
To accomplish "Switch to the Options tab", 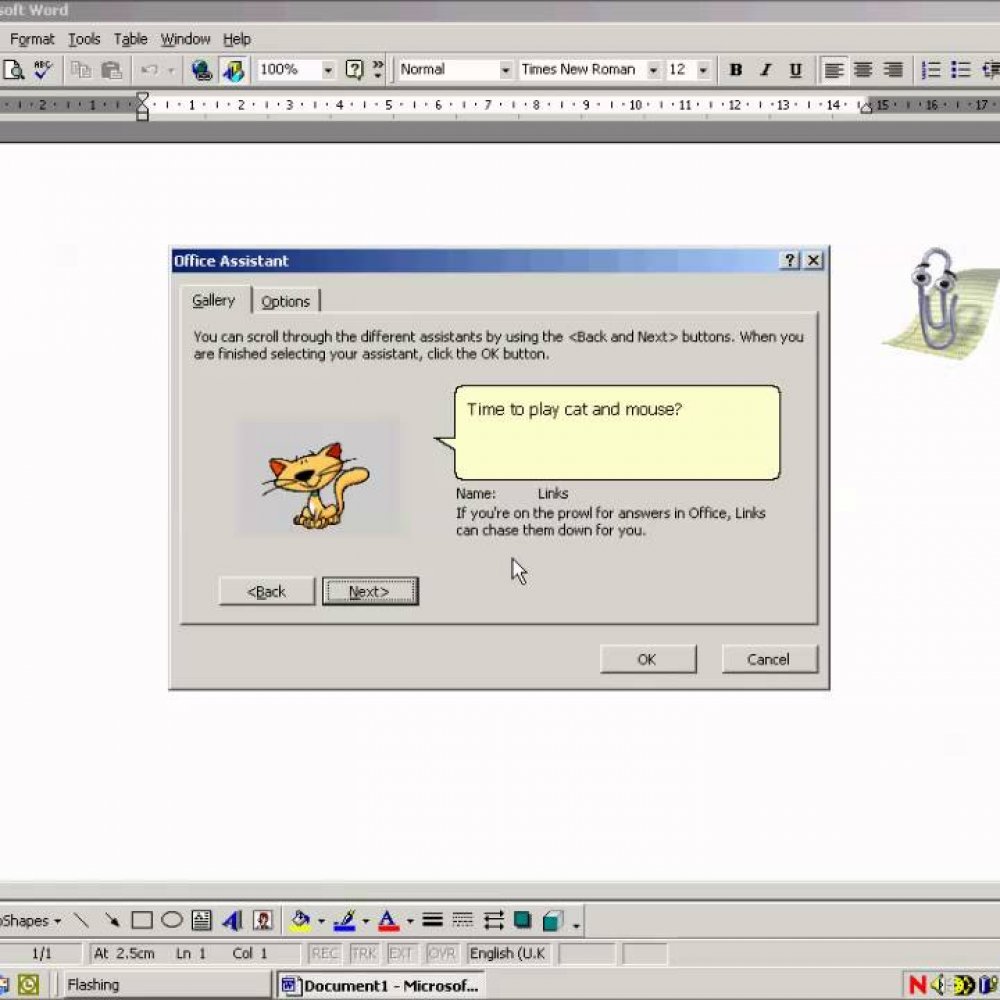I will (x=285, y=302).
